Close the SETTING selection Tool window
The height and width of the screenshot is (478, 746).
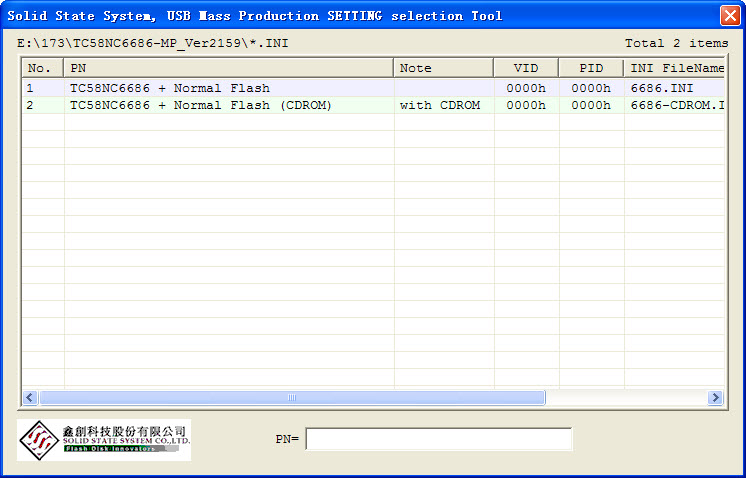(730, 15)
